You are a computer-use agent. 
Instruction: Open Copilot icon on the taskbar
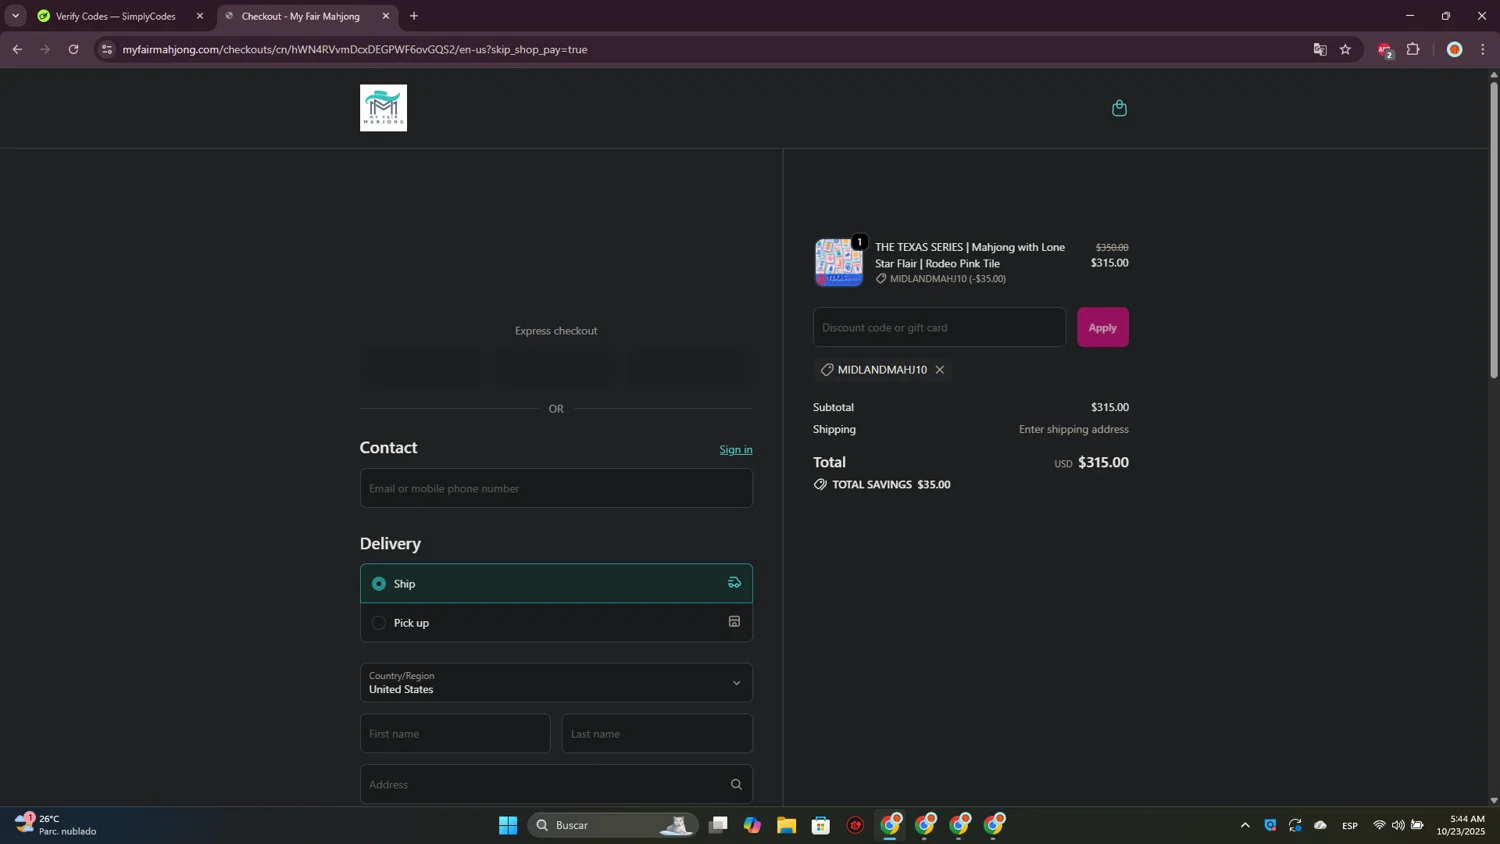tap(752, 825)
